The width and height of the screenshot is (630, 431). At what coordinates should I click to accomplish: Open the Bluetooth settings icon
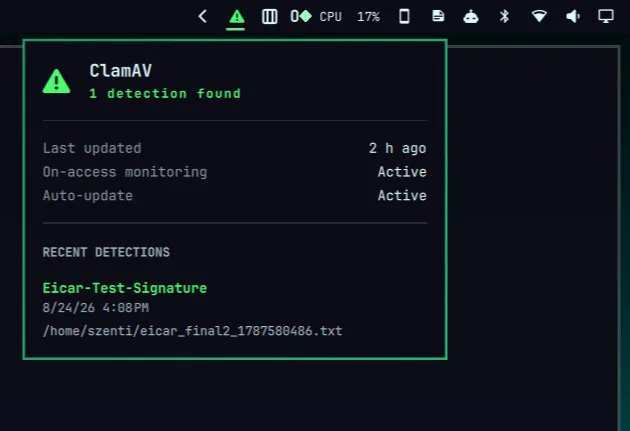(504, 16)
